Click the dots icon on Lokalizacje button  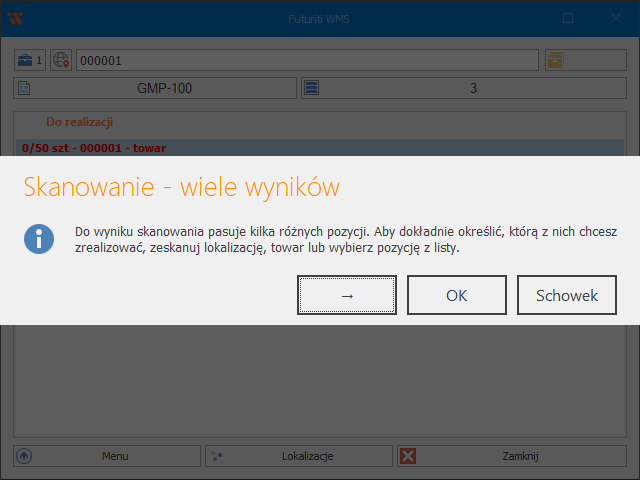pos(217,456)
